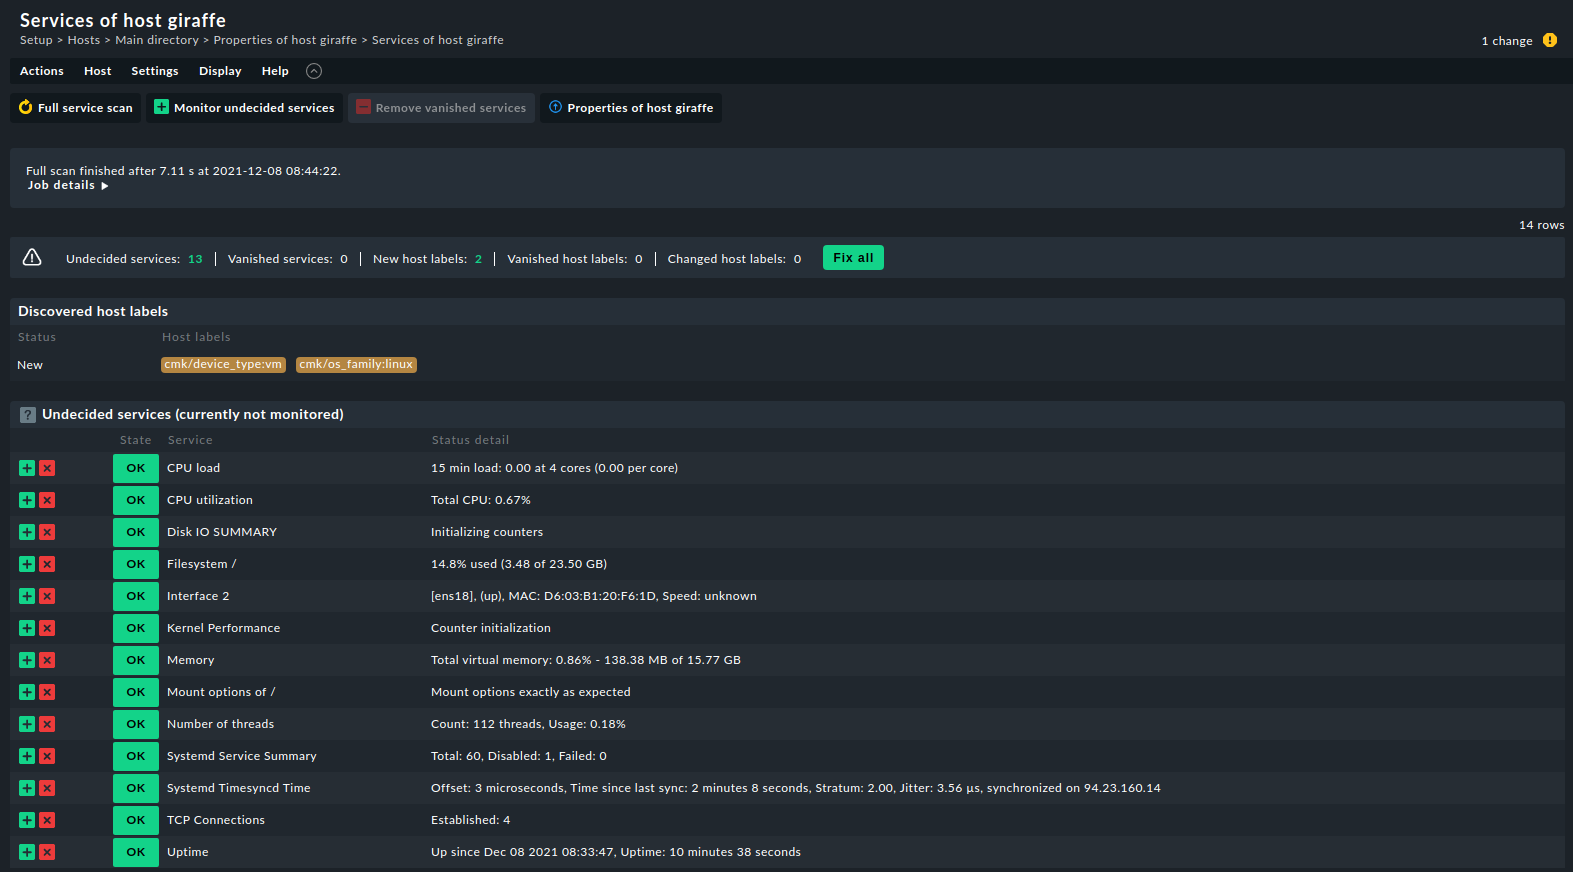Click red X icon for CPU utilization

click(x=47, y=500)
